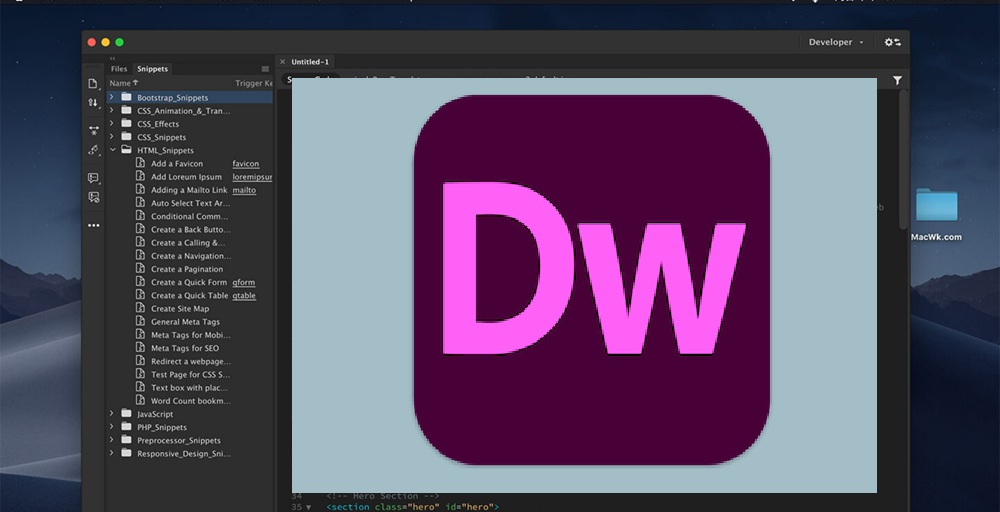Select Create a Calling &... snippet
The image size is (1000, 512).
point(190,243)
